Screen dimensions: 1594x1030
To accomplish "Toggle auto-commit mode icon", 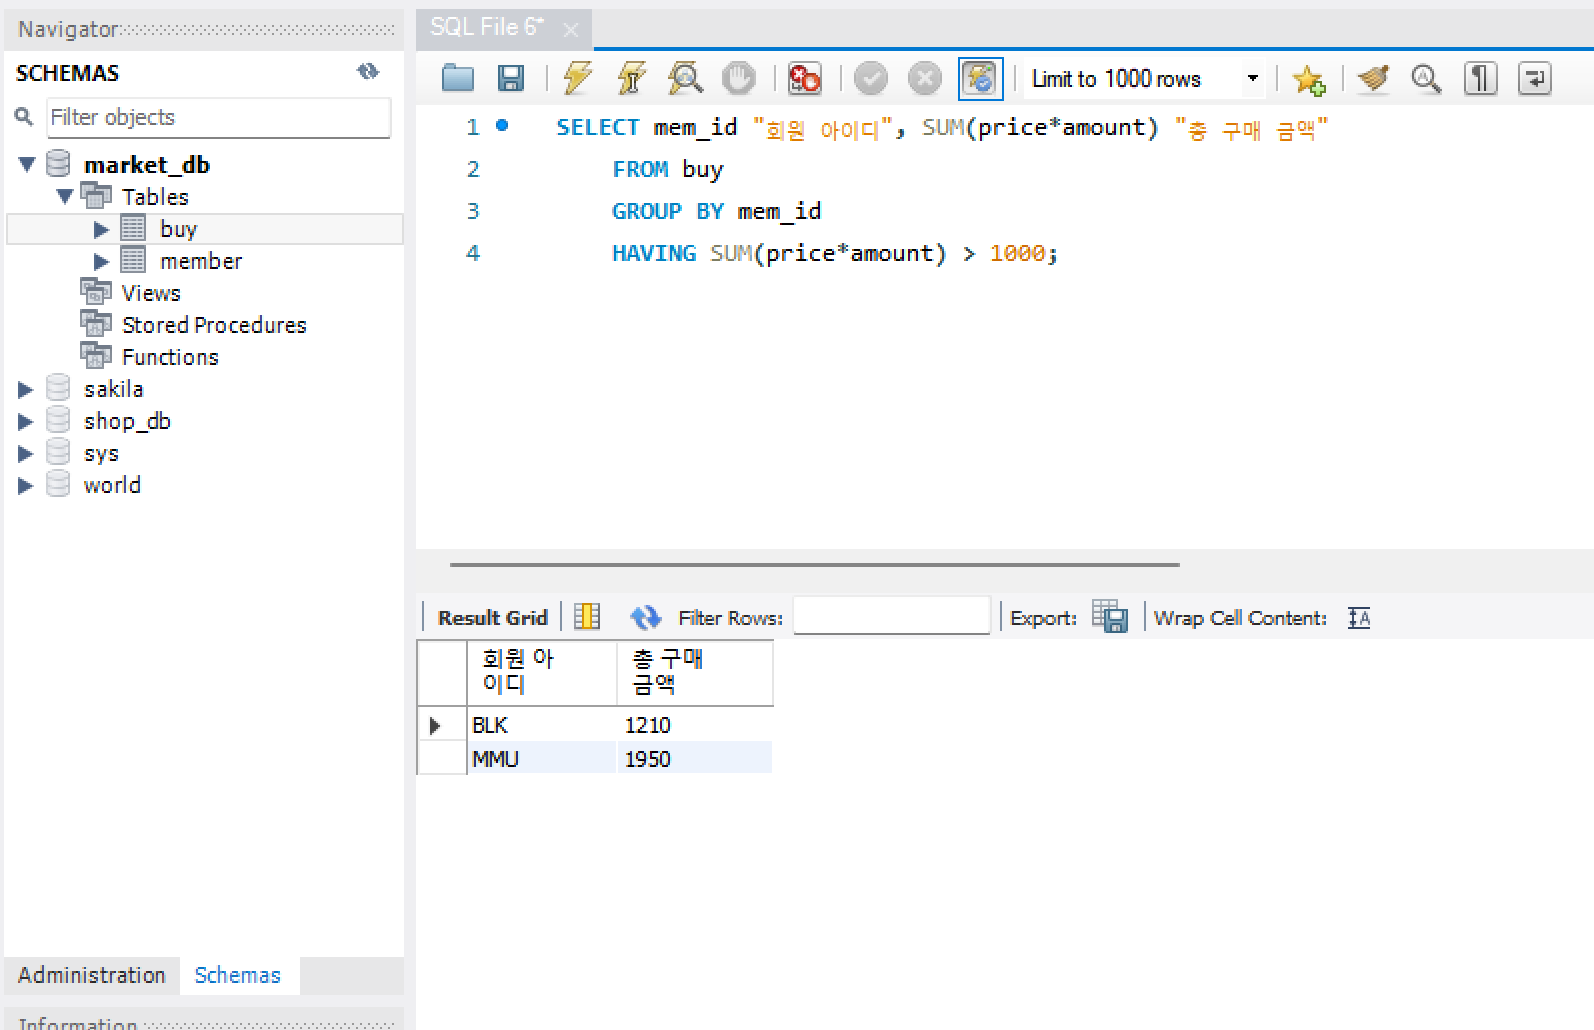I will click(980, 78).
